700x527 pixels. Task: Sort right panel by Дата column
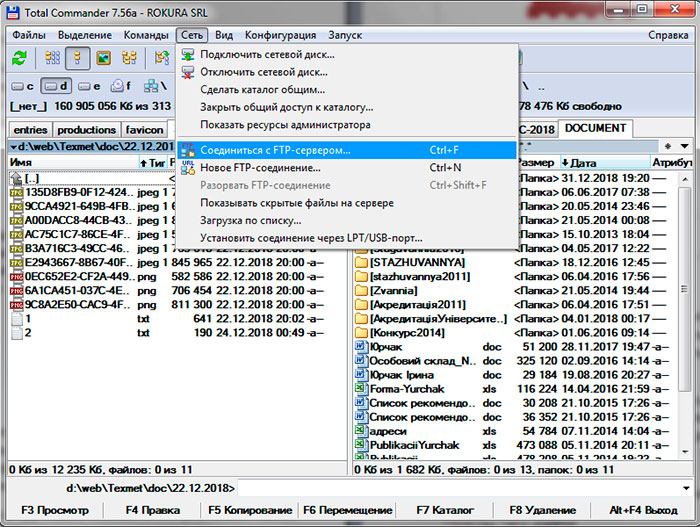(604, 163)
